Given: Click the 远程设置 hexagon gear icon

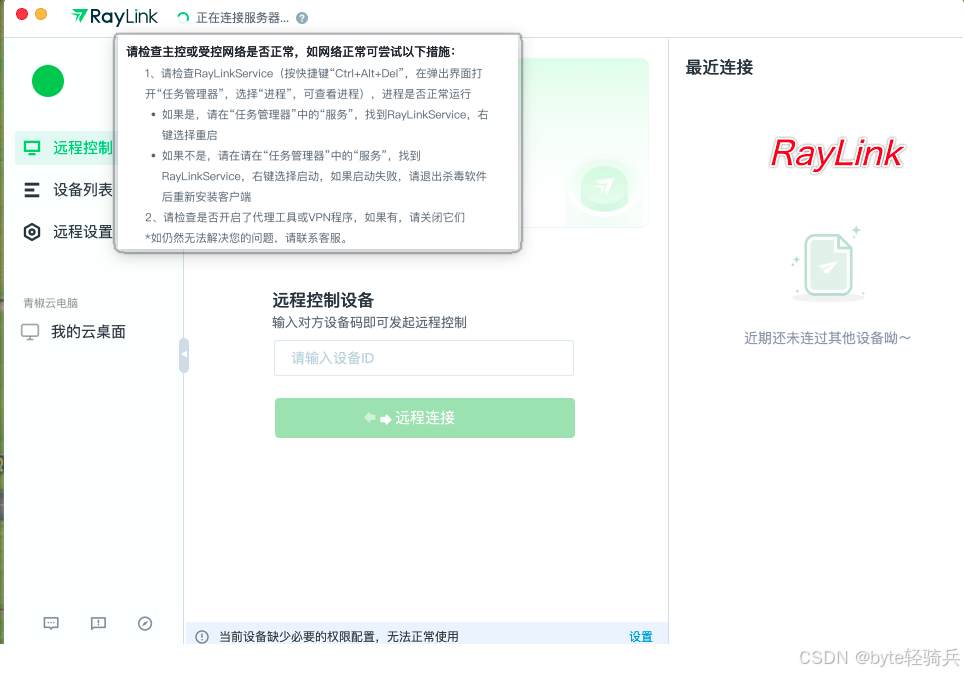Looking at the screenshot, I should click(x=32, y=232).
